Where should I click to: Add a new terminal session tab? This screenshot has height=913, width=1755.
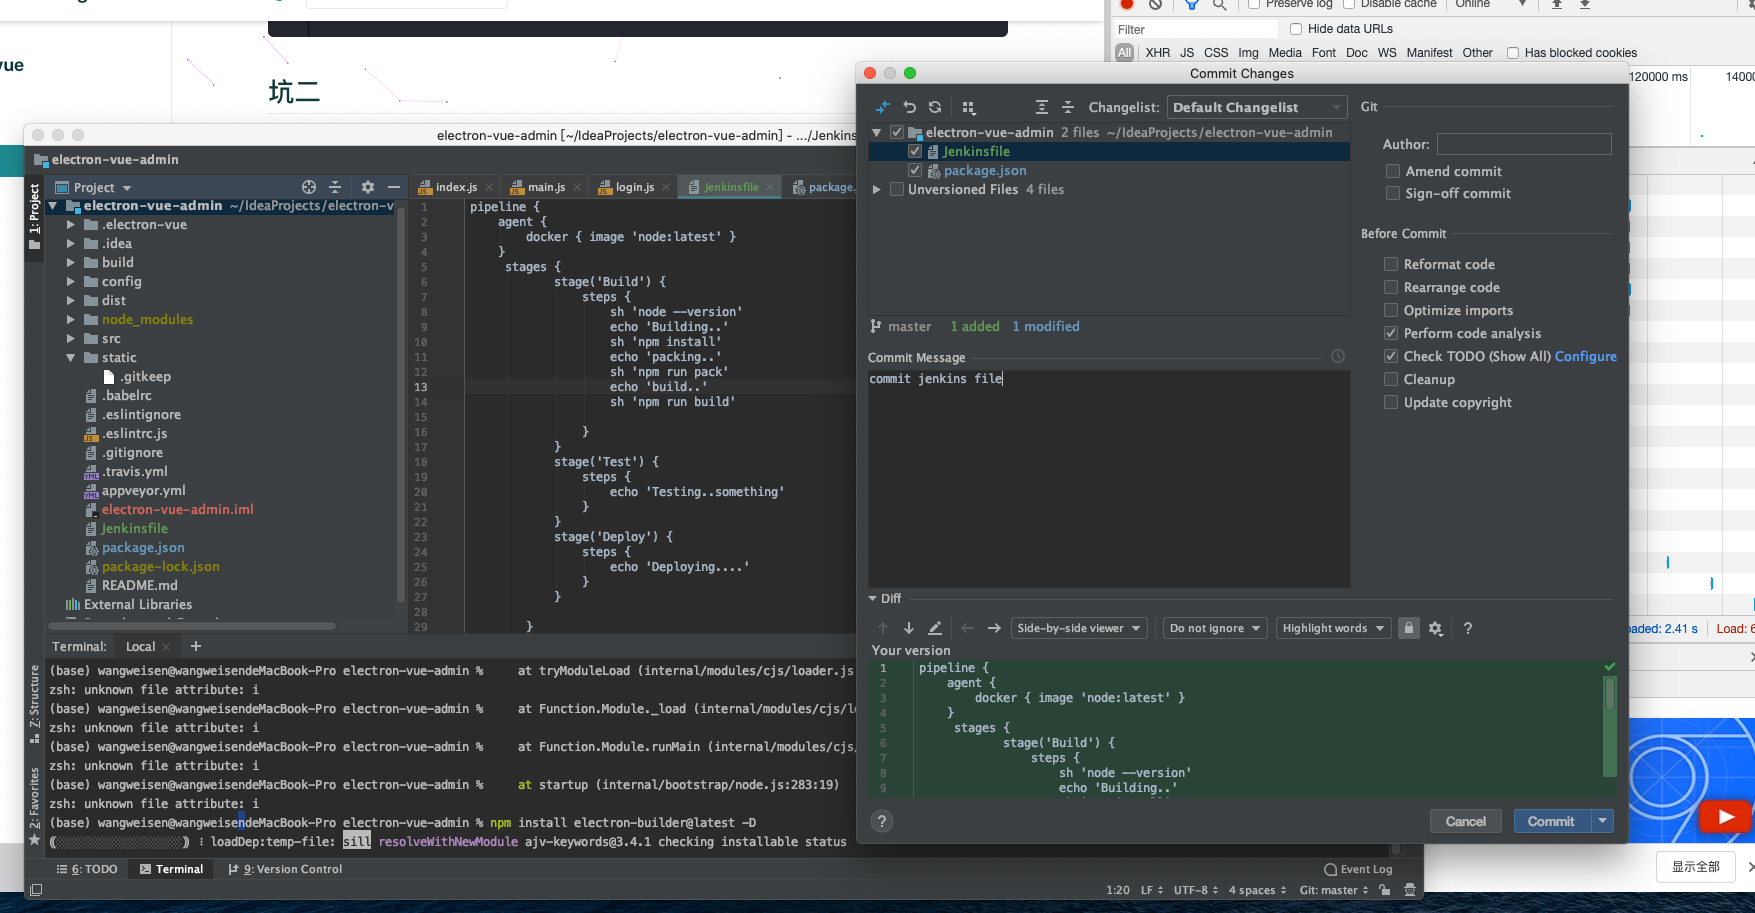(x=196, y=646)
